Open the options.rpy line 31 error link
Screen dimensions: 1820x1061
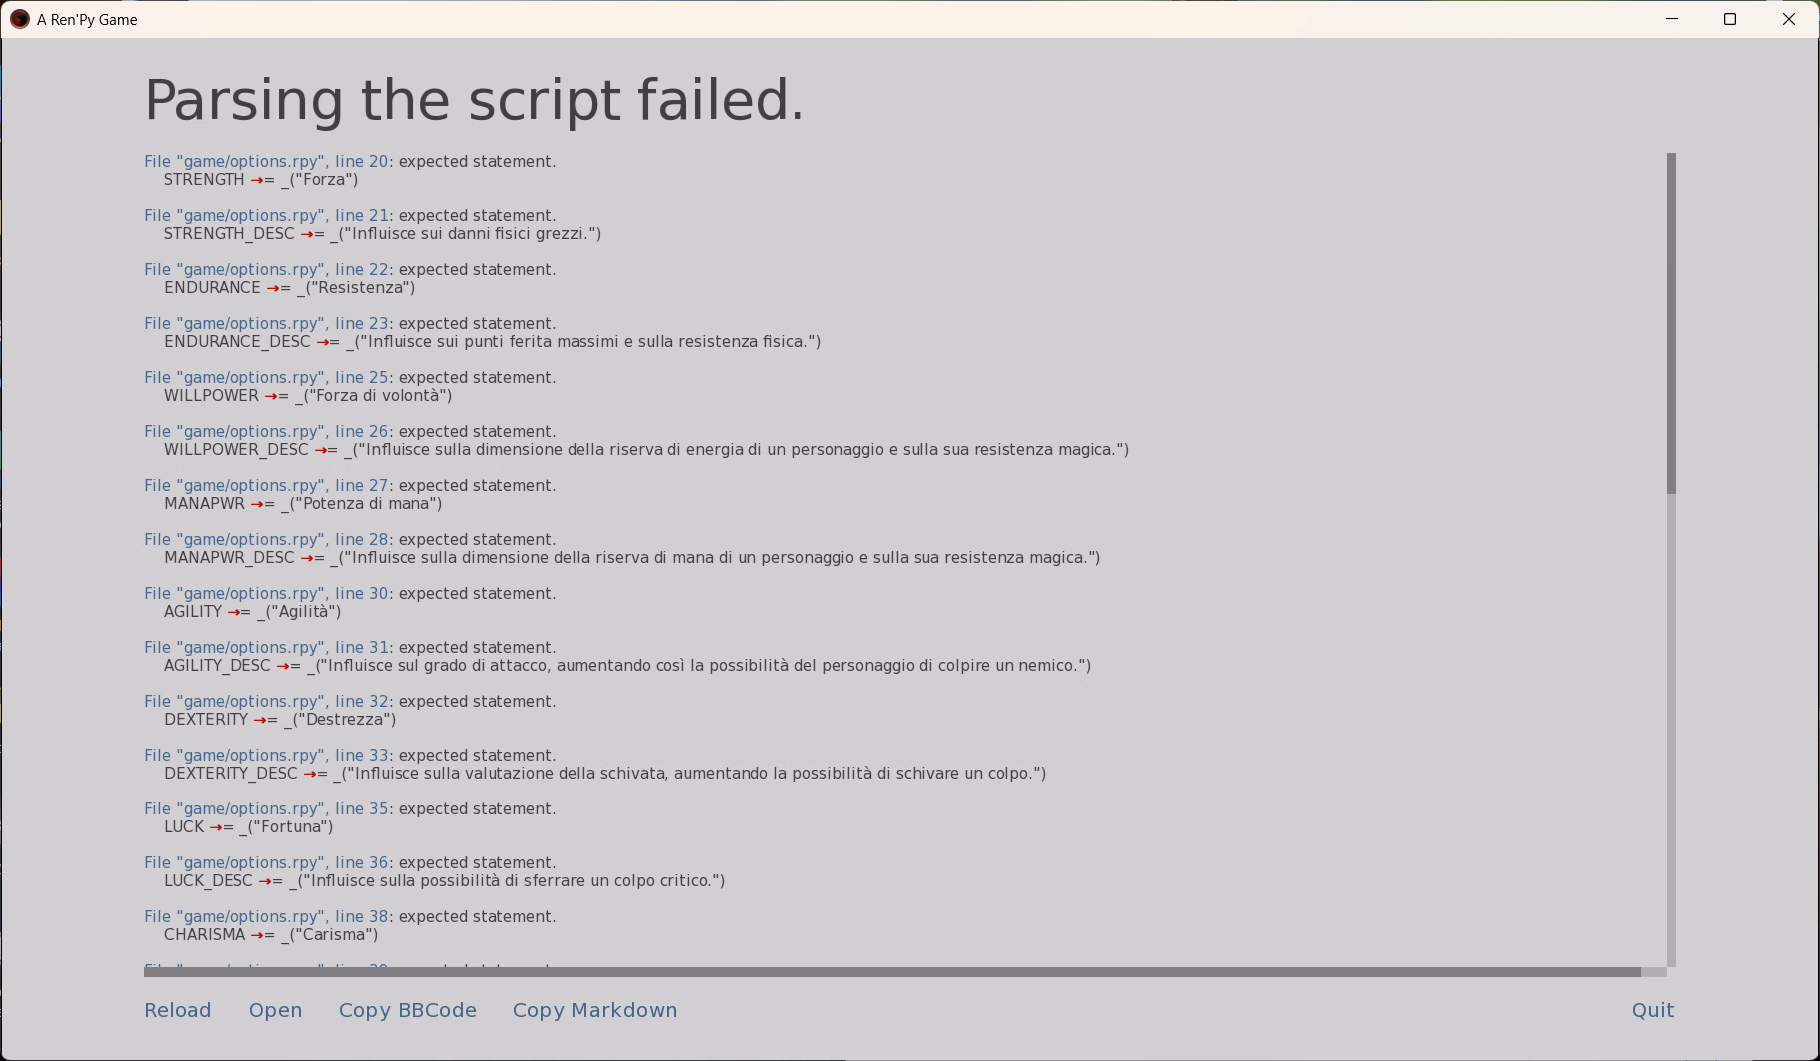click(266, 647)
